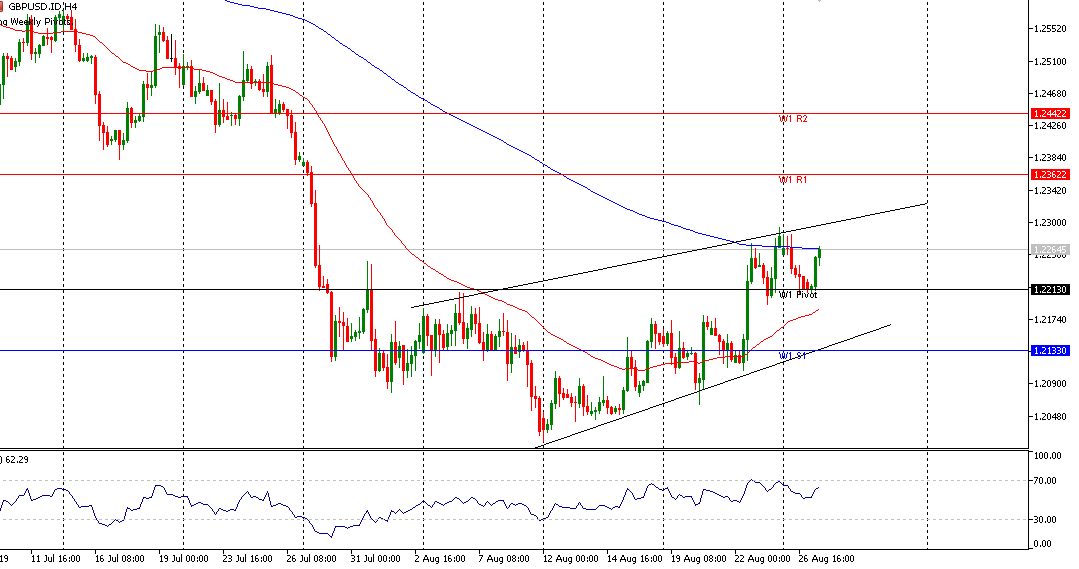Click the 14 Aug 16:00 time label
The height and width of the screenshot is (569, 1079).
pyautogui.click(x=634, y=559)
